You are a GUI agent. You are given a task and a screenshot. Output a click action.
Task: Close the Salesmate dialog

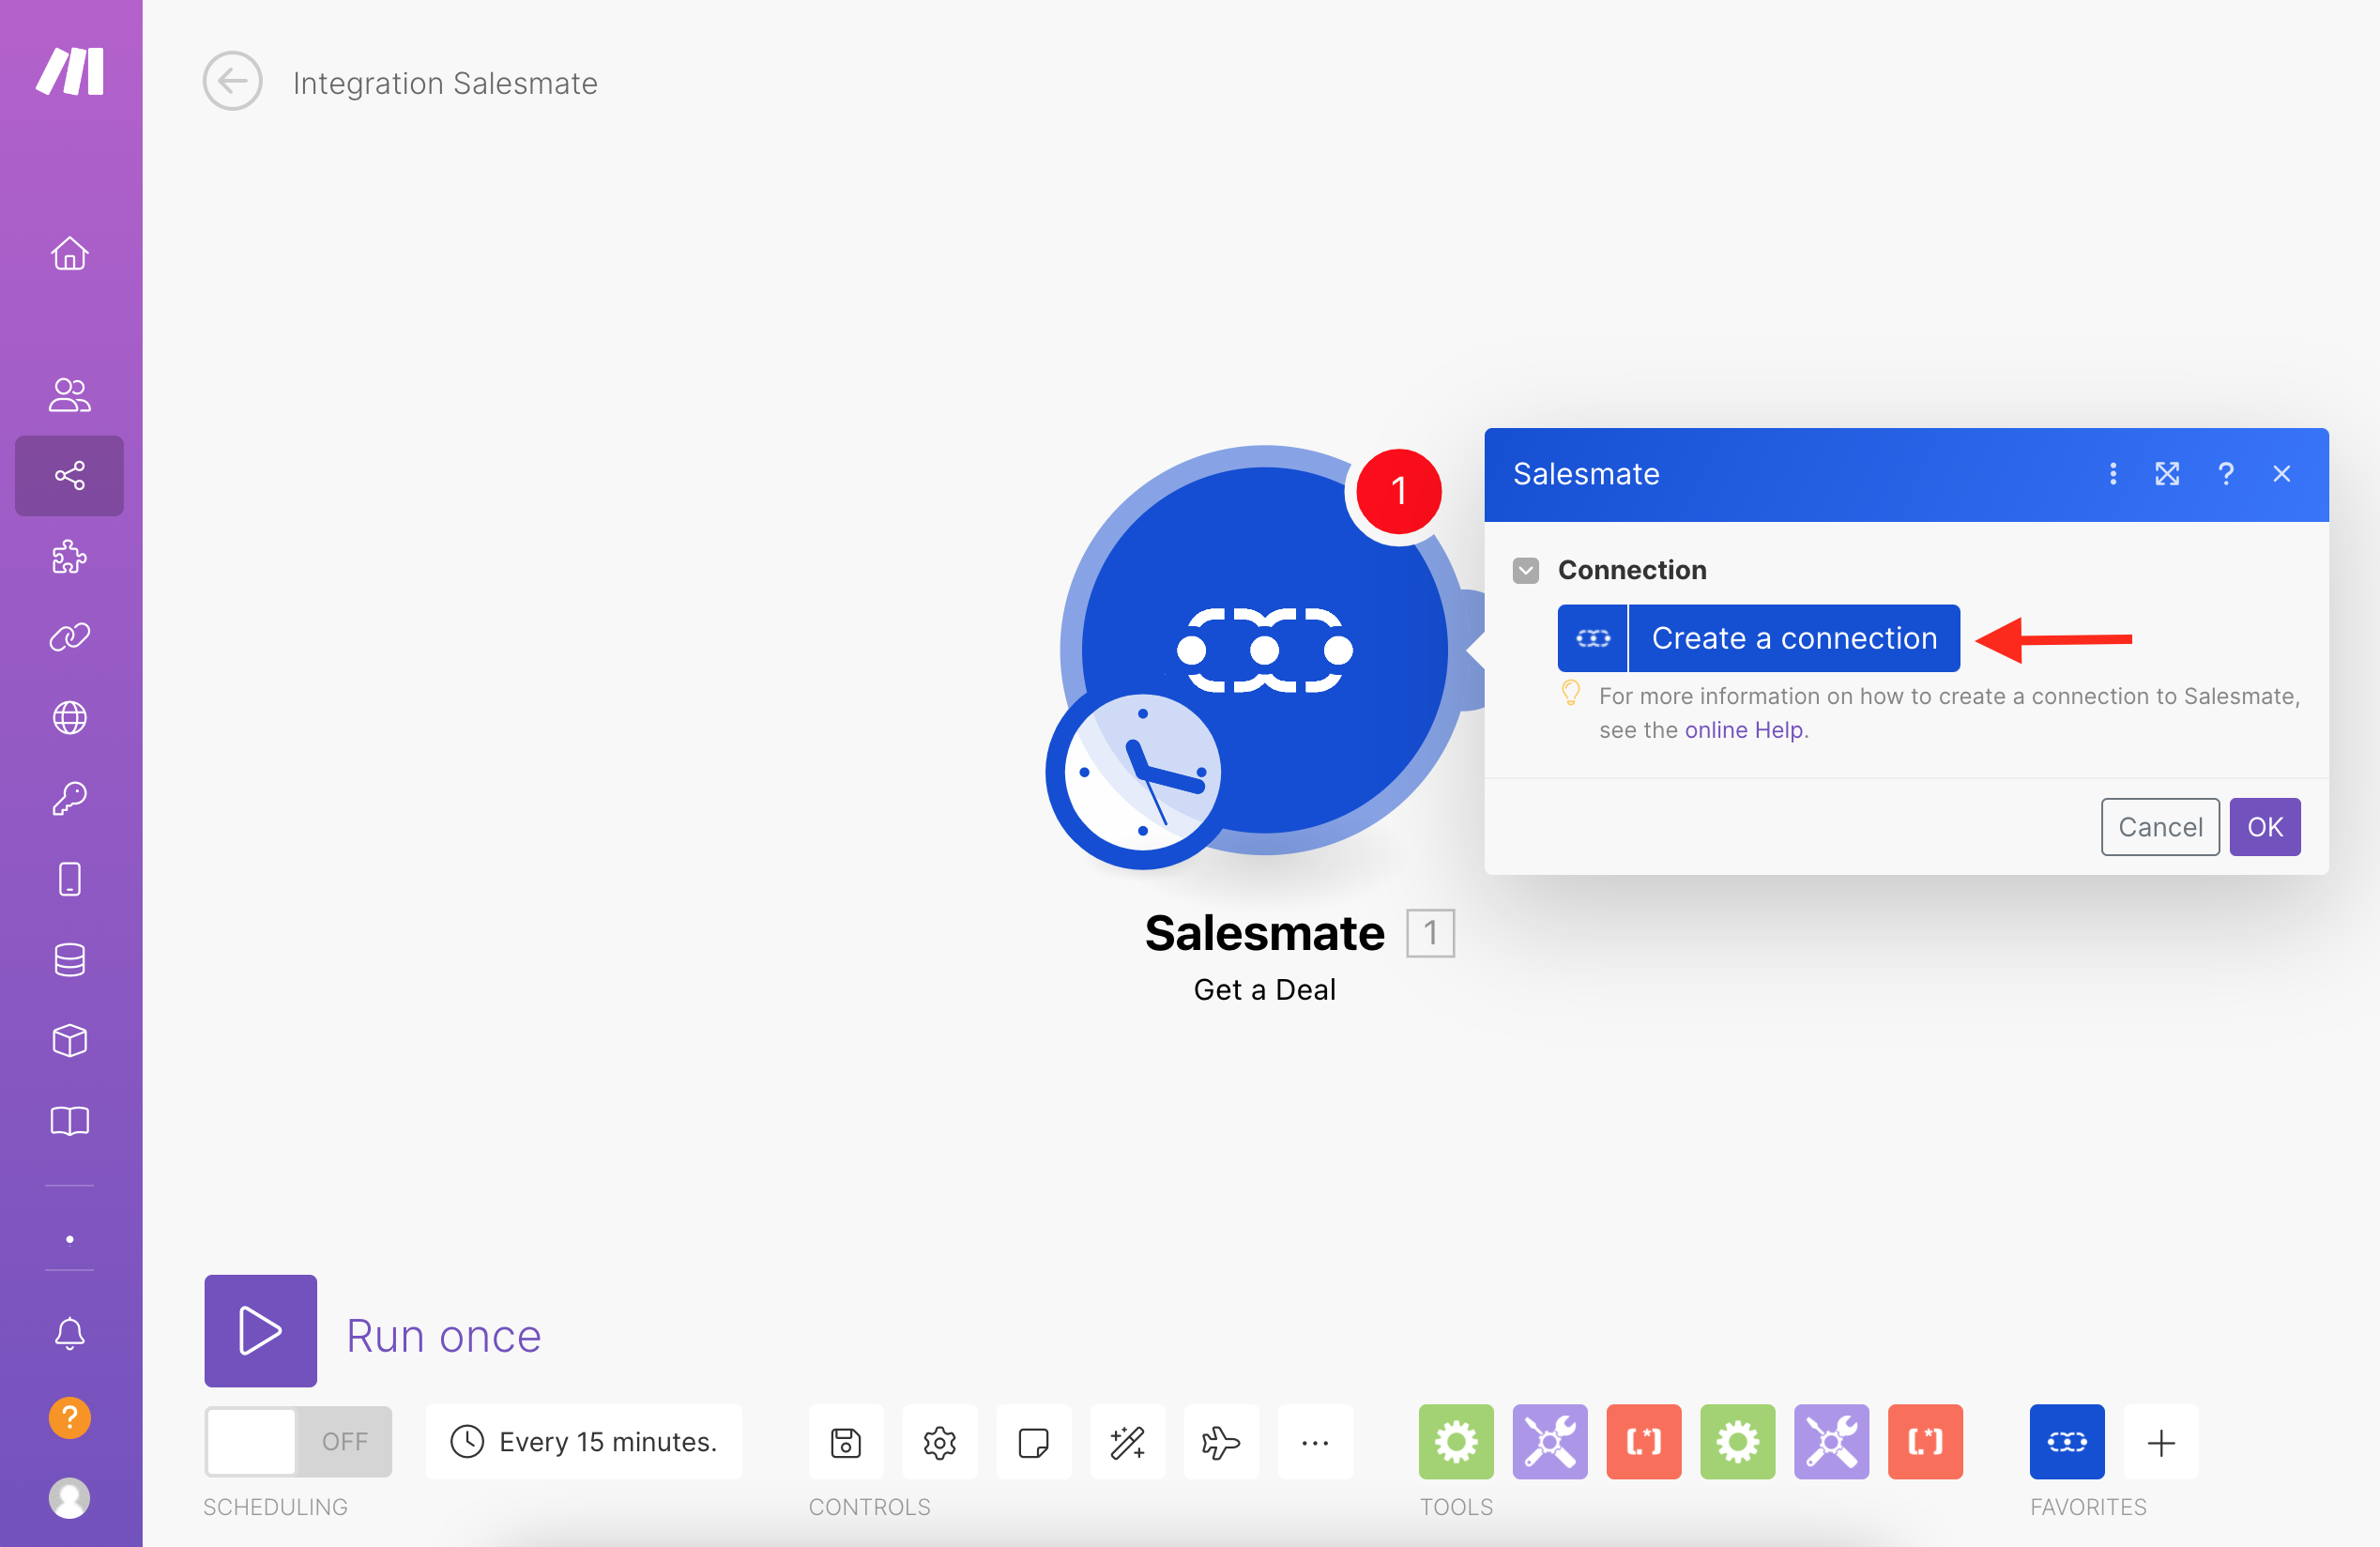[x=2282, y=474]
